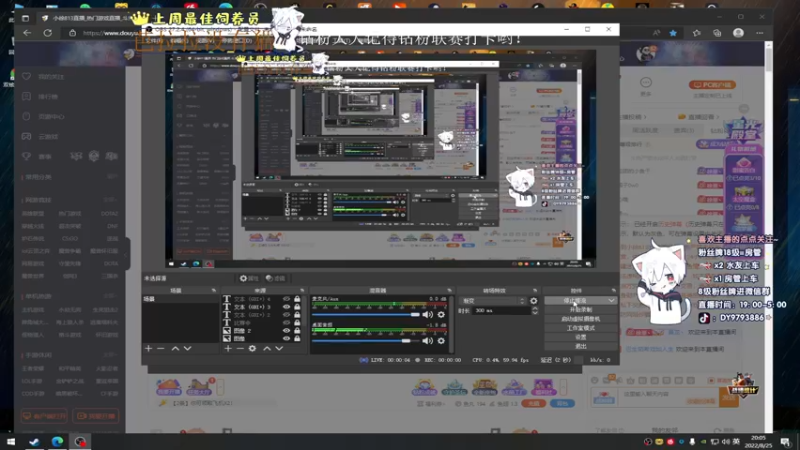Mute the desktop audio speaker icon
The width and height of the screenshot is (800, 450).
[428, 341]
